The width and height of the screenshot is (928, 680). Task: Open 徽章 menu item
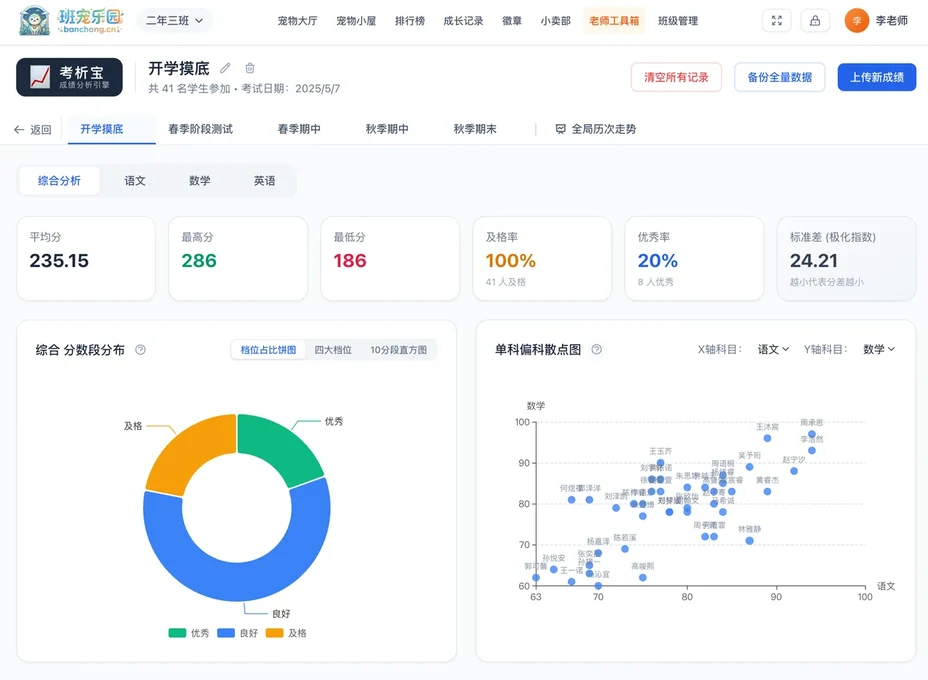pyautogui.click(x=512, y=21)
